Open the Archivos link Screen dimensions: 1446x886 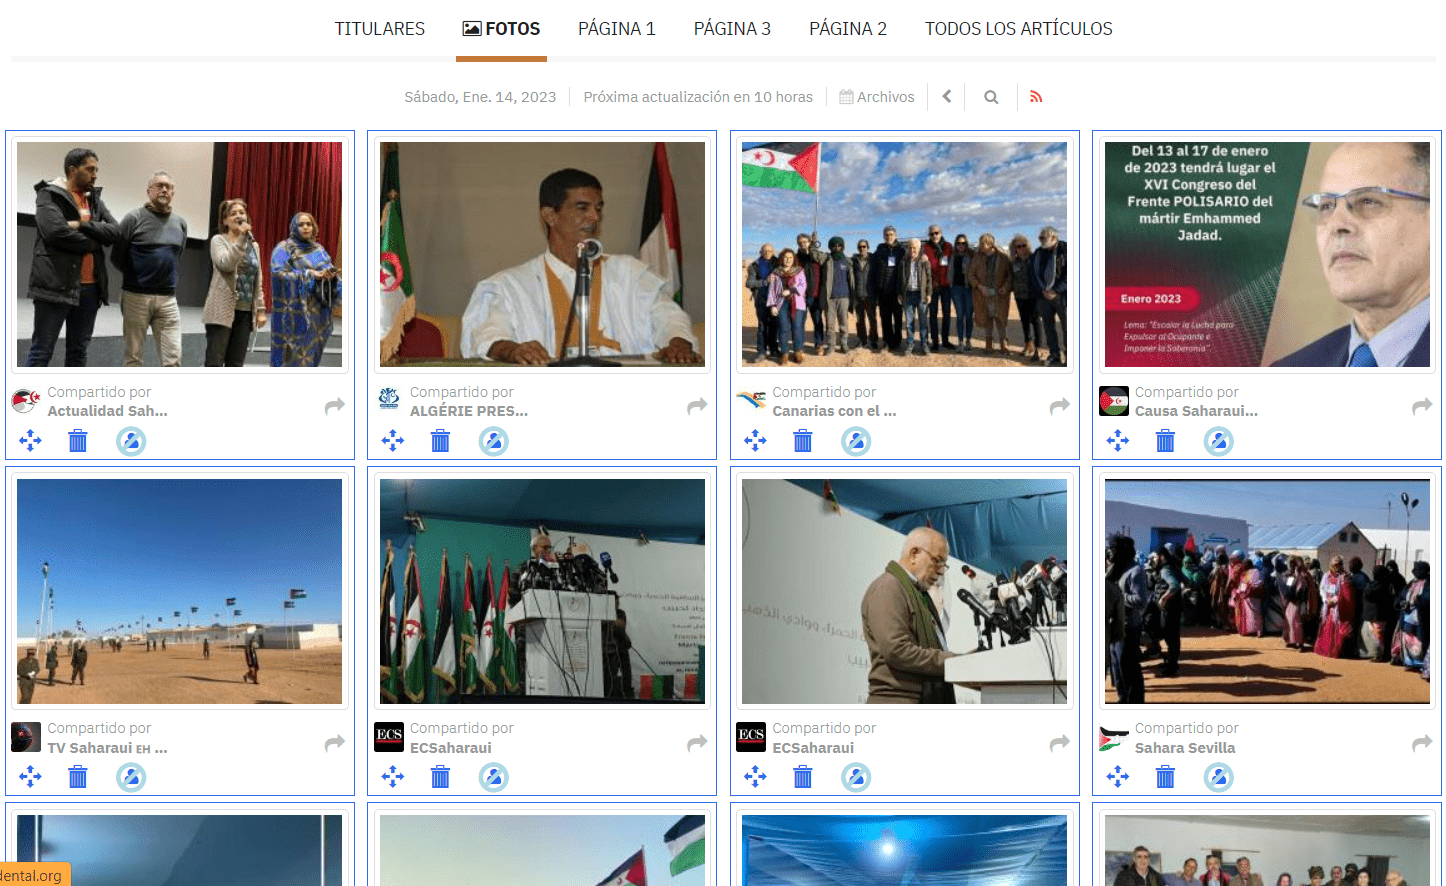(x=877, y=97)
